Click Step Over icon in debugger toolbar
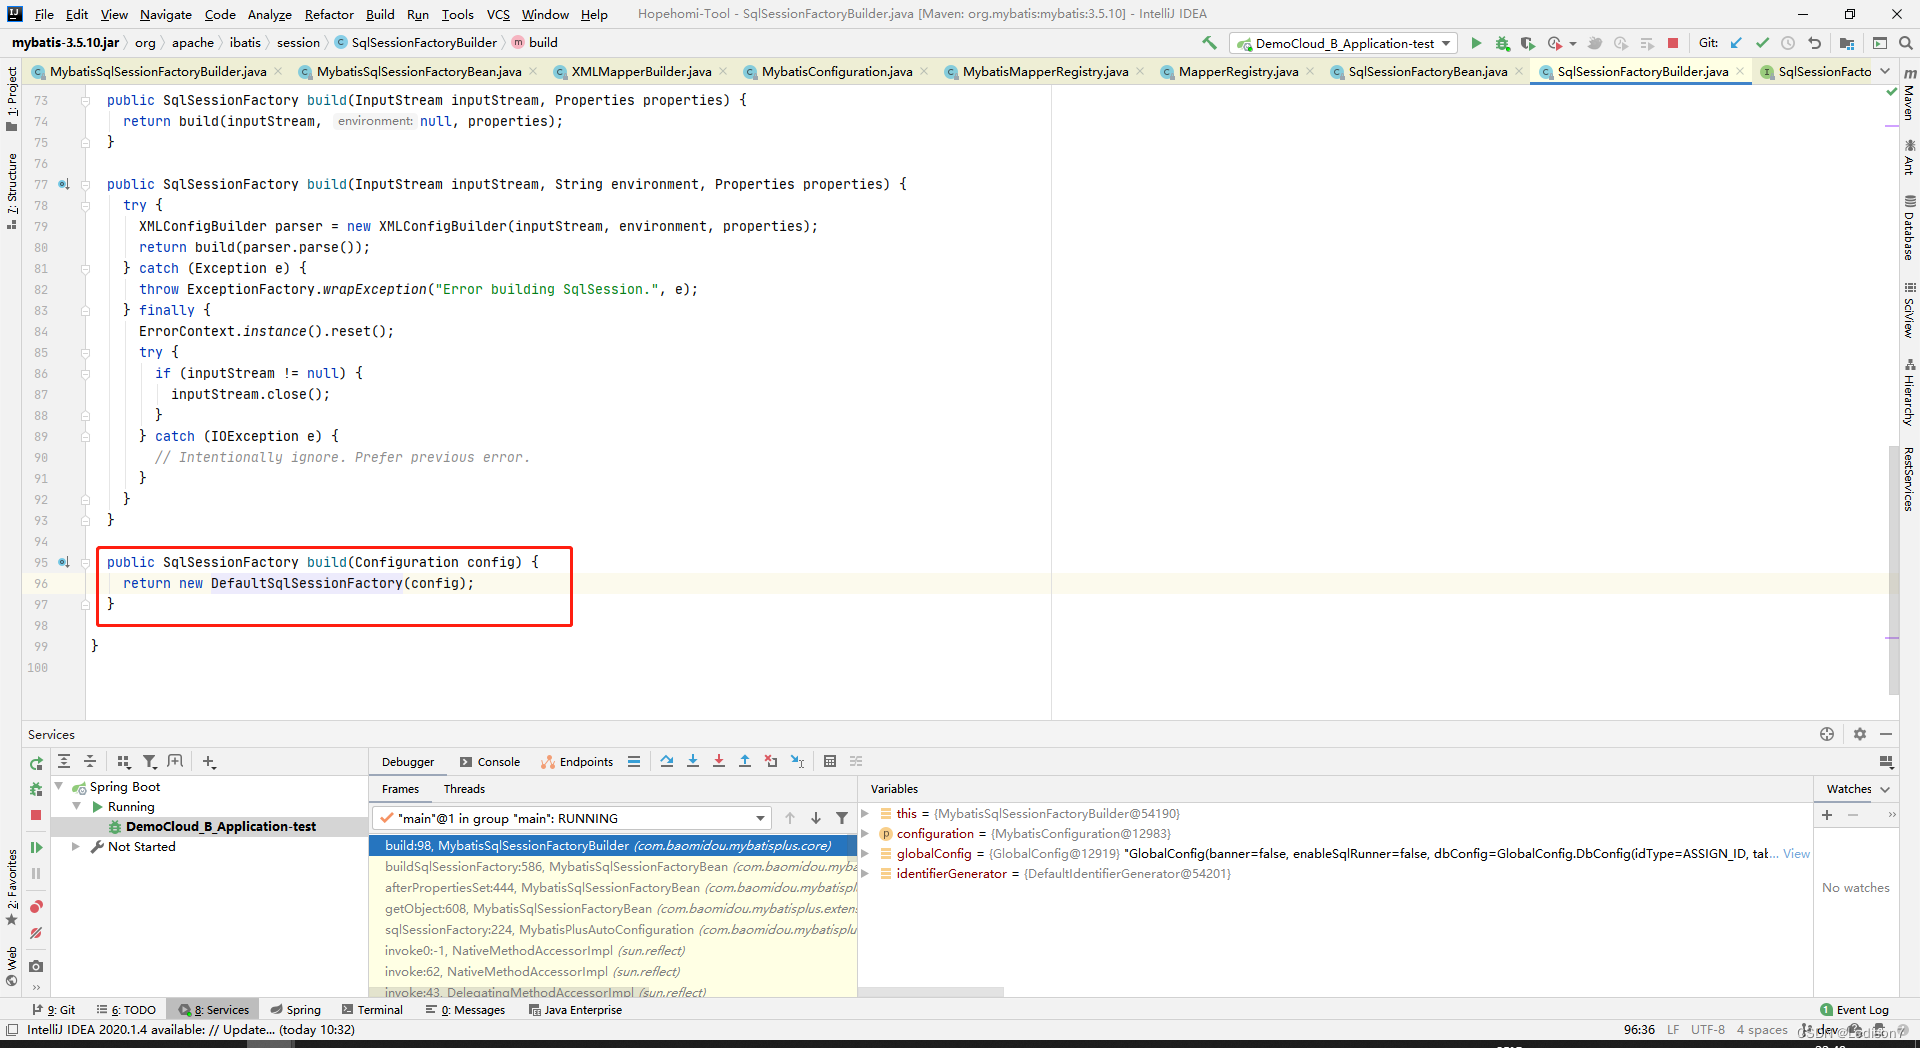The image size is (1920, 1048). (667, 761)
